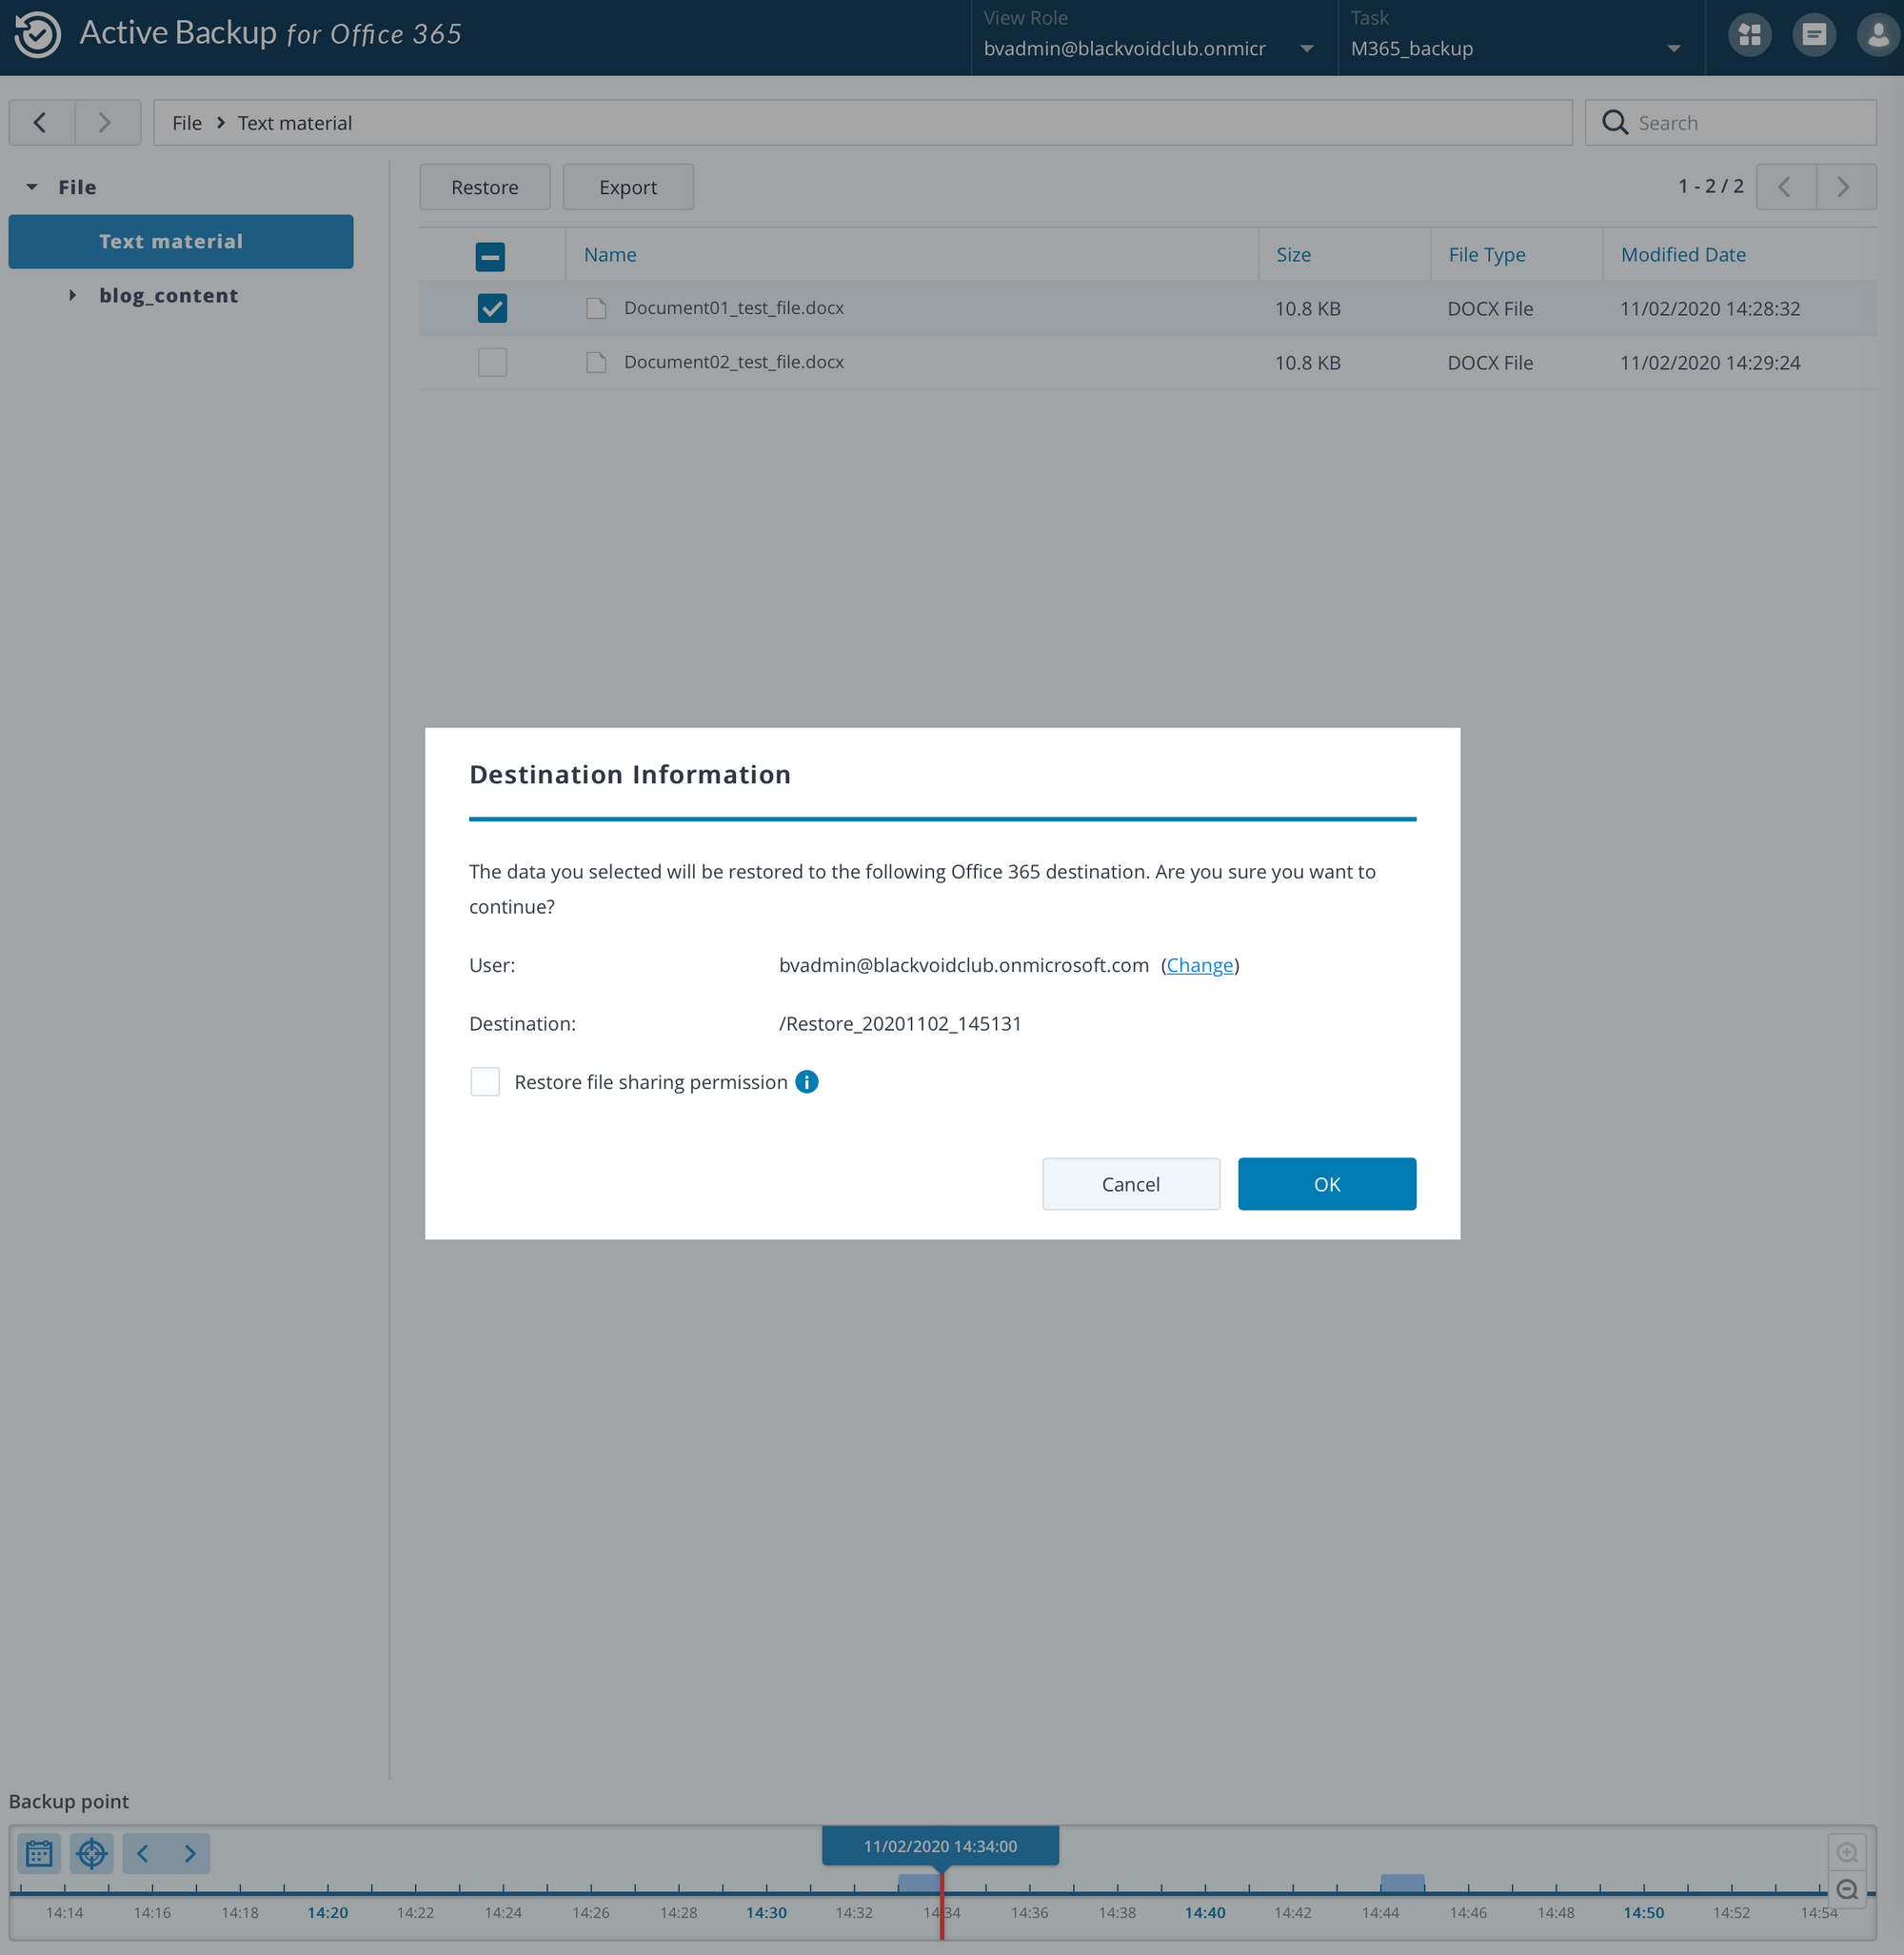Screen dimensions: 1904x1955
Task: Focus the Search input field
Action: (x=1731, y=123)
